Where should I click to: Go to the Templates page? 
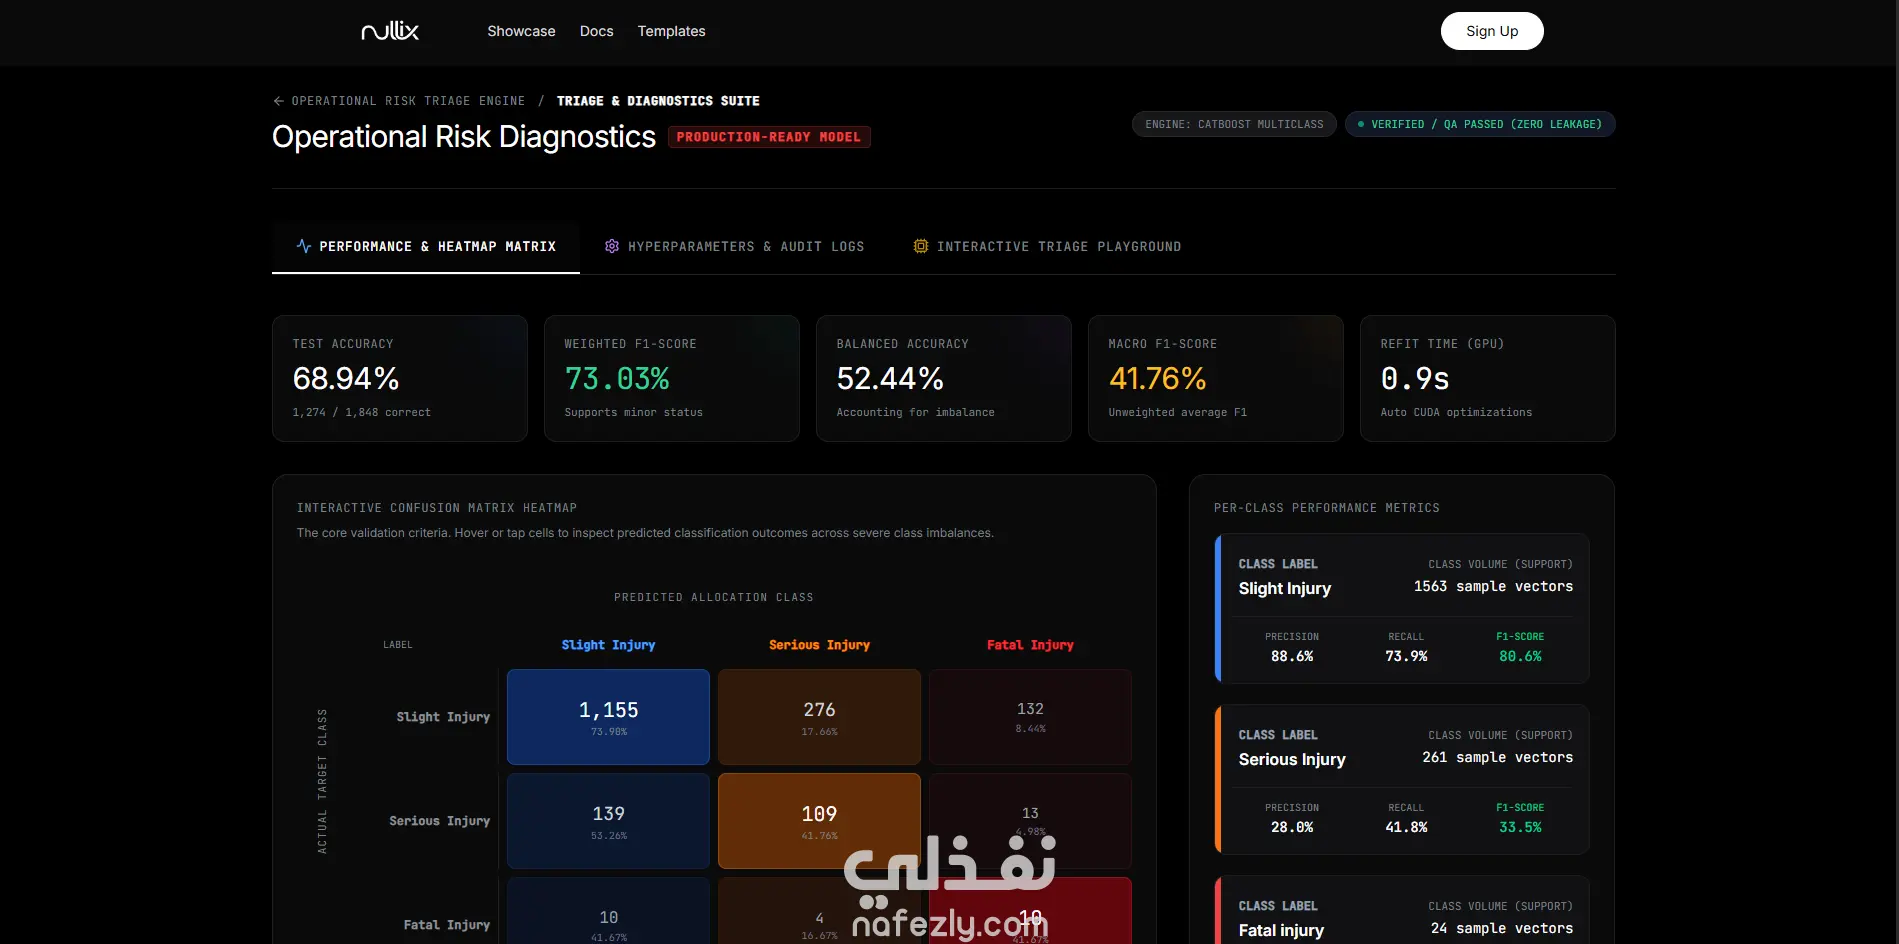coord(671,31)
